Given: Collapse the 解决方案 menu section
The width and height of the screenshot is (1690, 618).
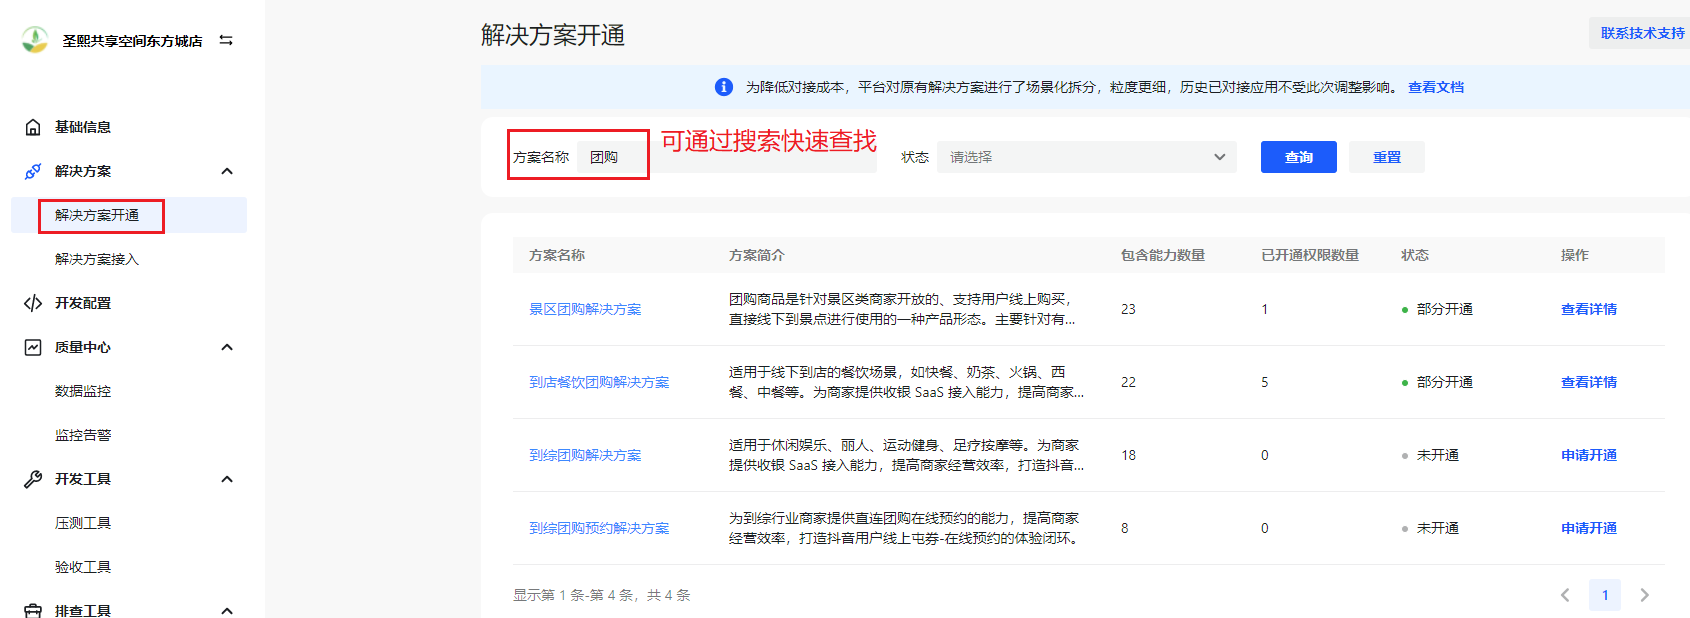Looking at the screenshot, I should tap(227, 171).
